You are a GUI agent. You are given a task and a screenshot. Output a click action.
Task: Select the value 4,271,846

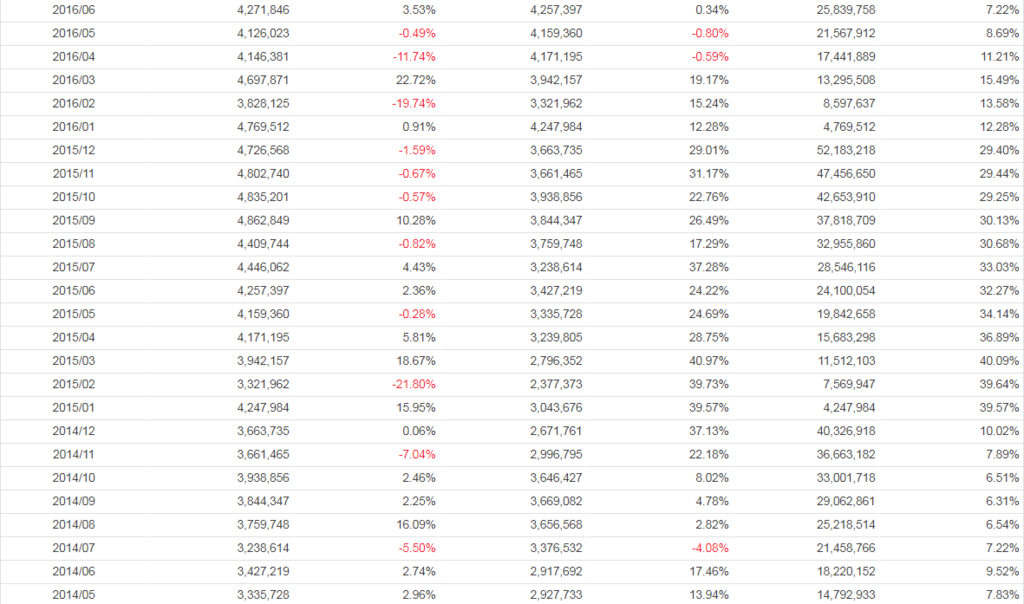pyautogui.click(x=263, y=9)
